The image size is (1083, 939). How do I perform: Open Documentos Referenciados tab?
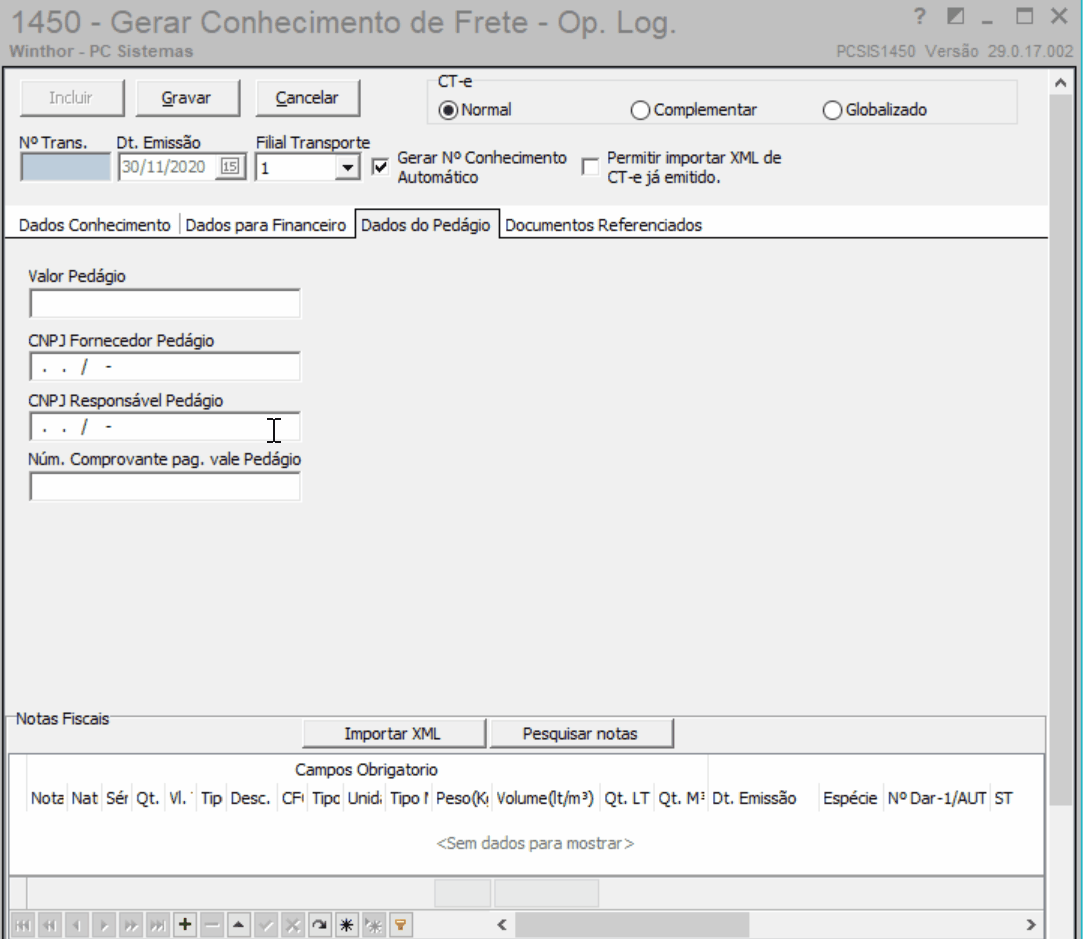pyautogui.click(x=603, y=225)
